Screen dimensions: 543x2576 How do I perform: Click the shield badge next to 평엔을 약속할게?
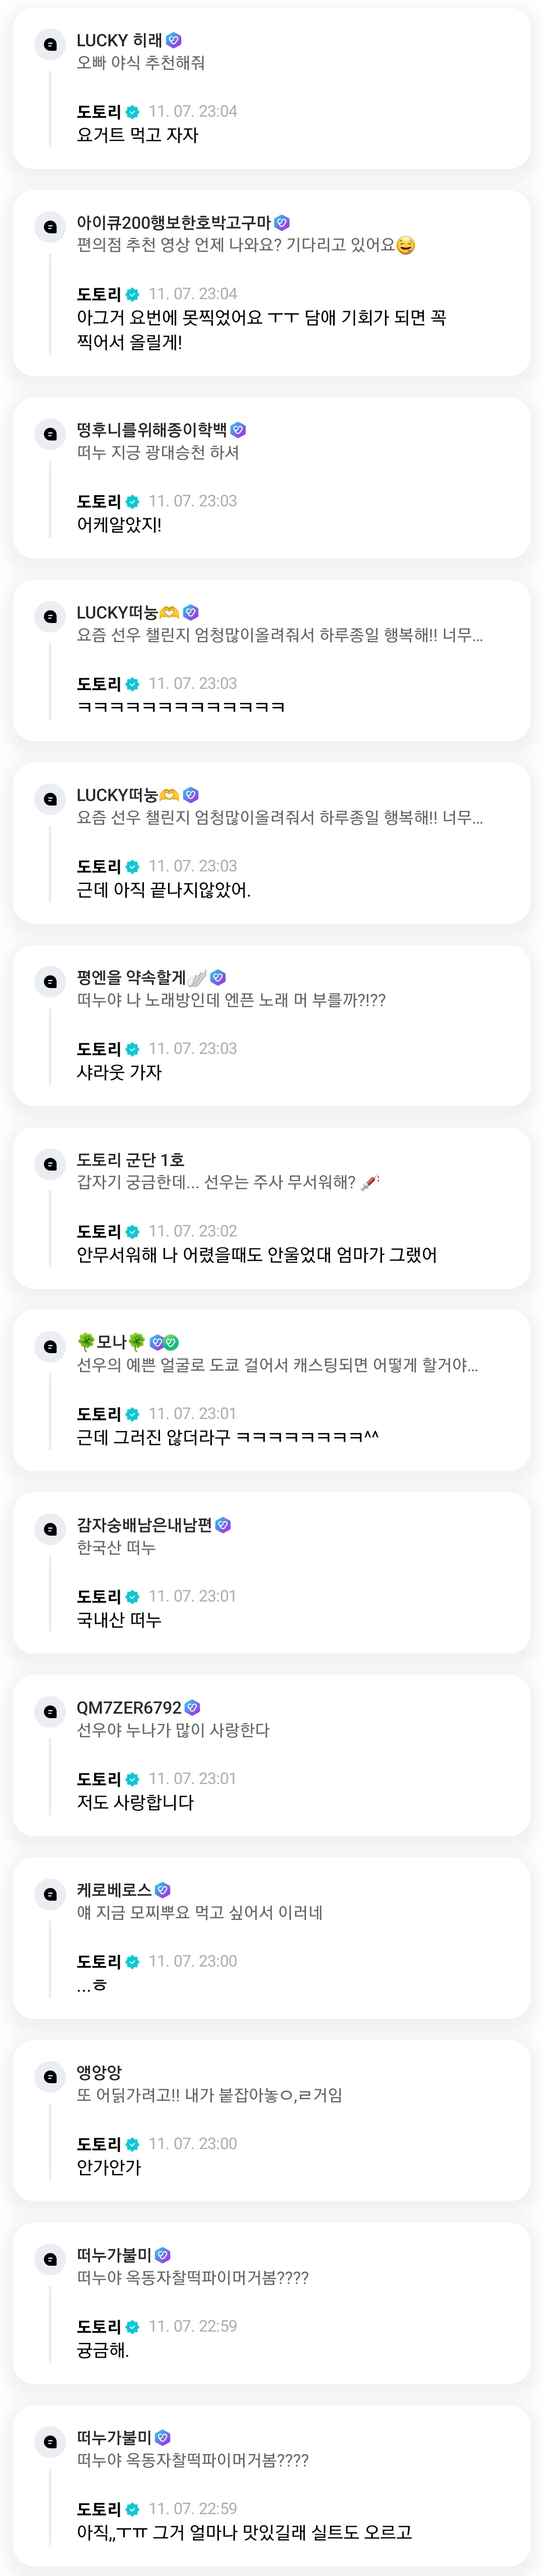[218, 977]
